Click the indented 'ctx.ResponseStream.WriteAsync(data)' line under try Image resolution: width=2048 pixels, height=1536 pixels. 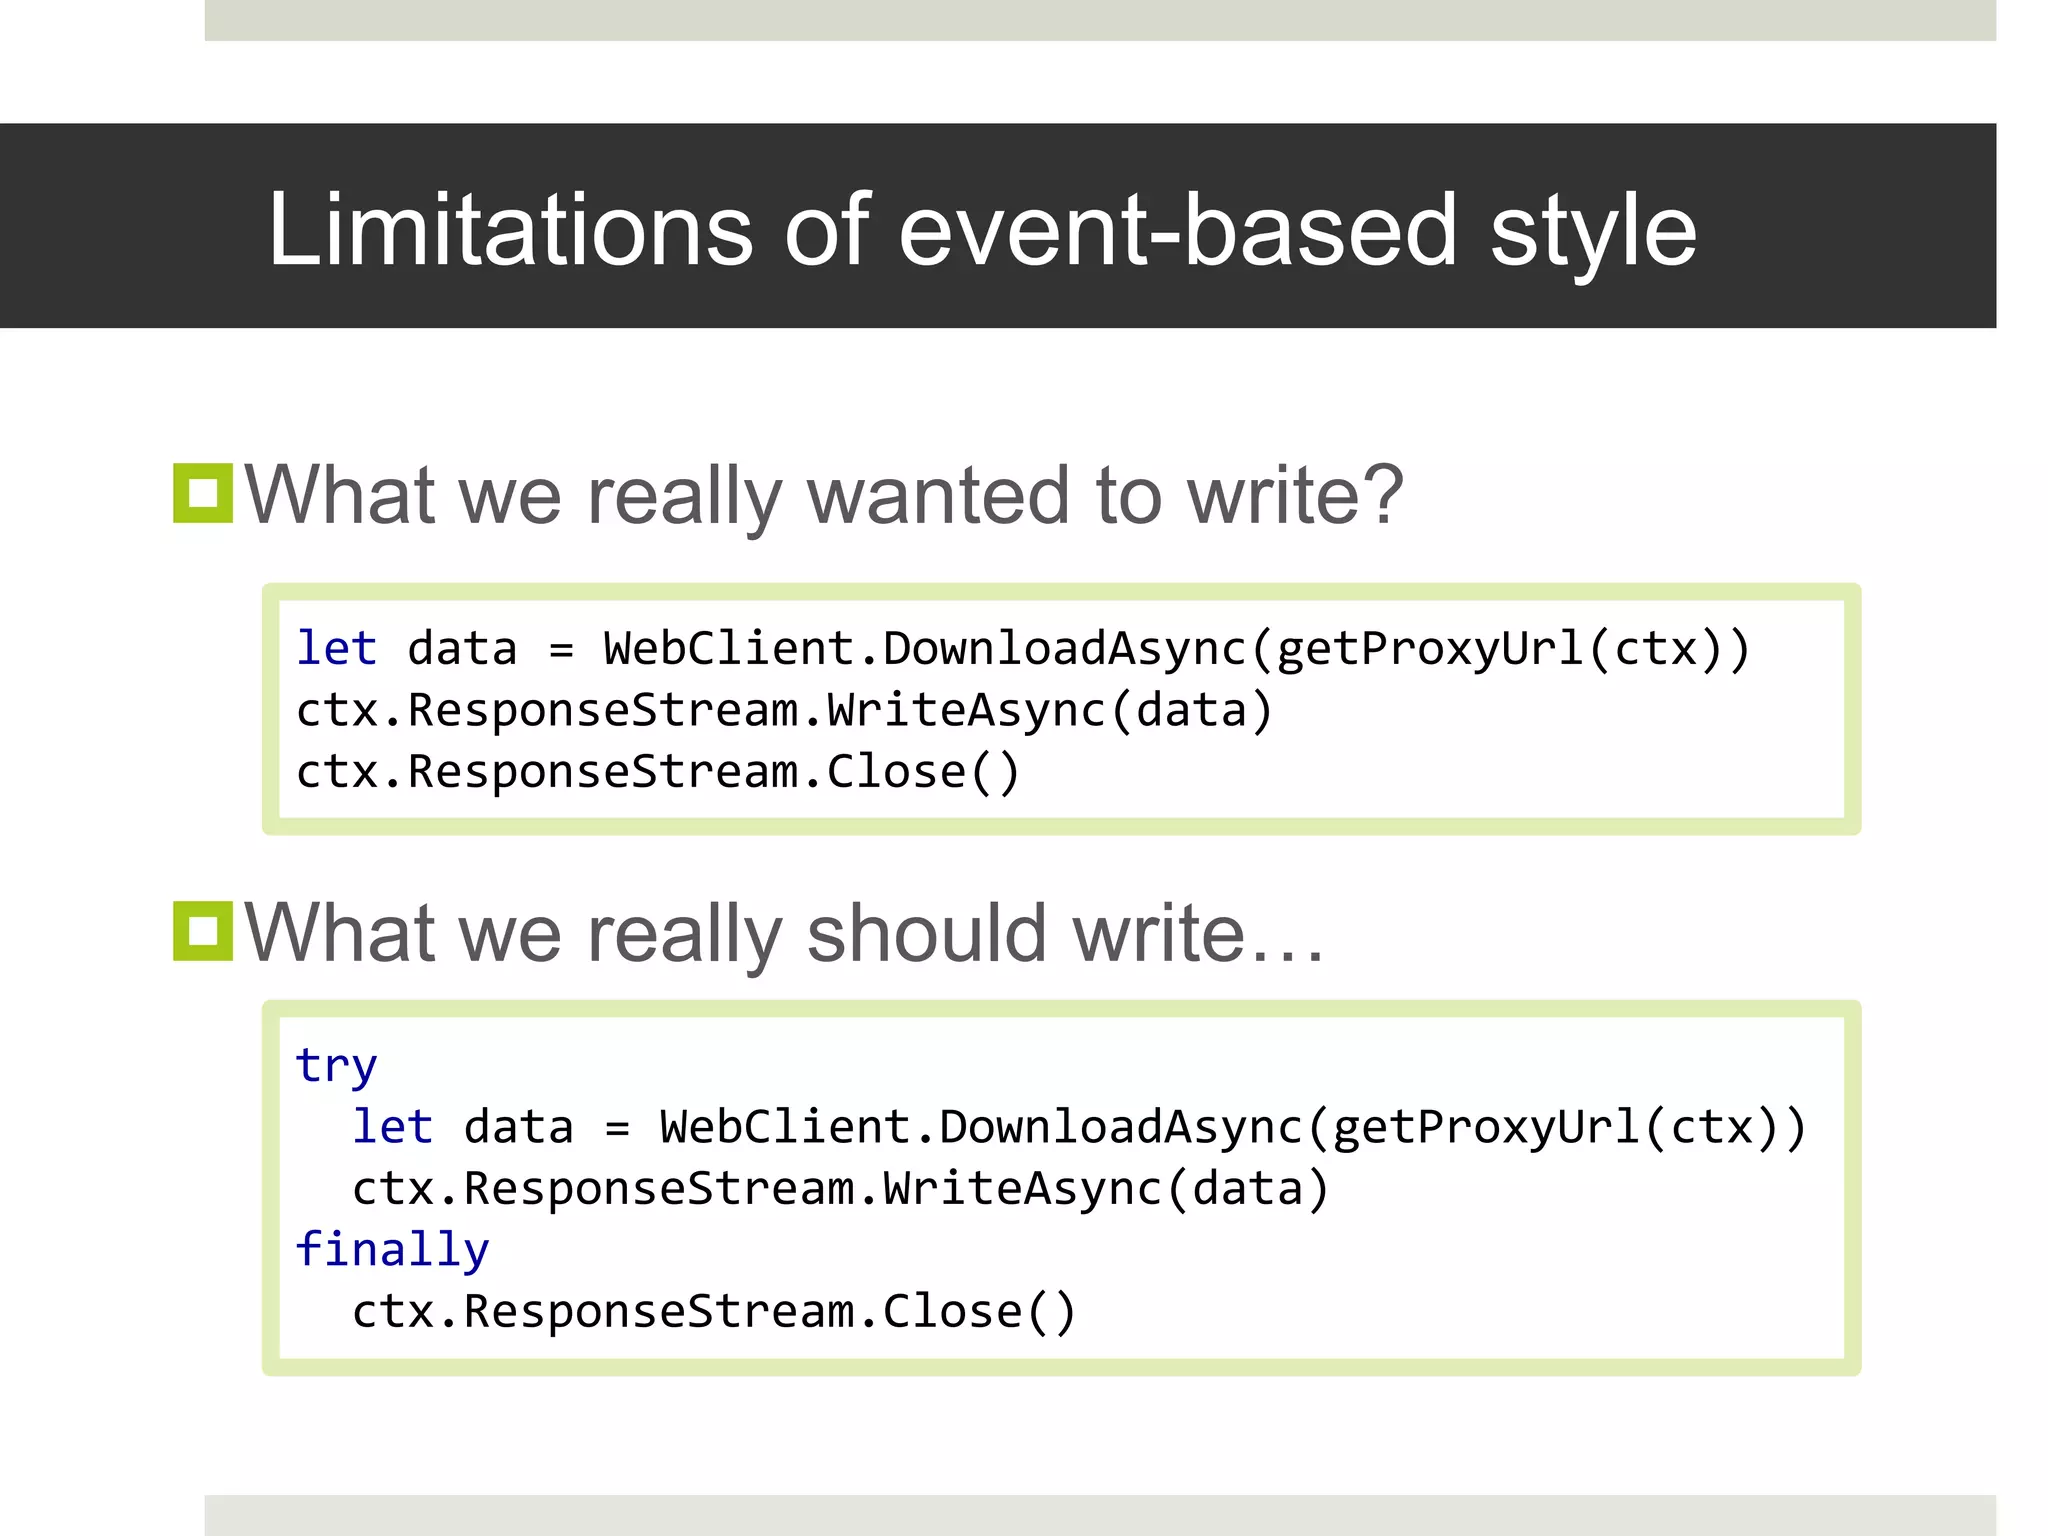tap(840, 1189)
